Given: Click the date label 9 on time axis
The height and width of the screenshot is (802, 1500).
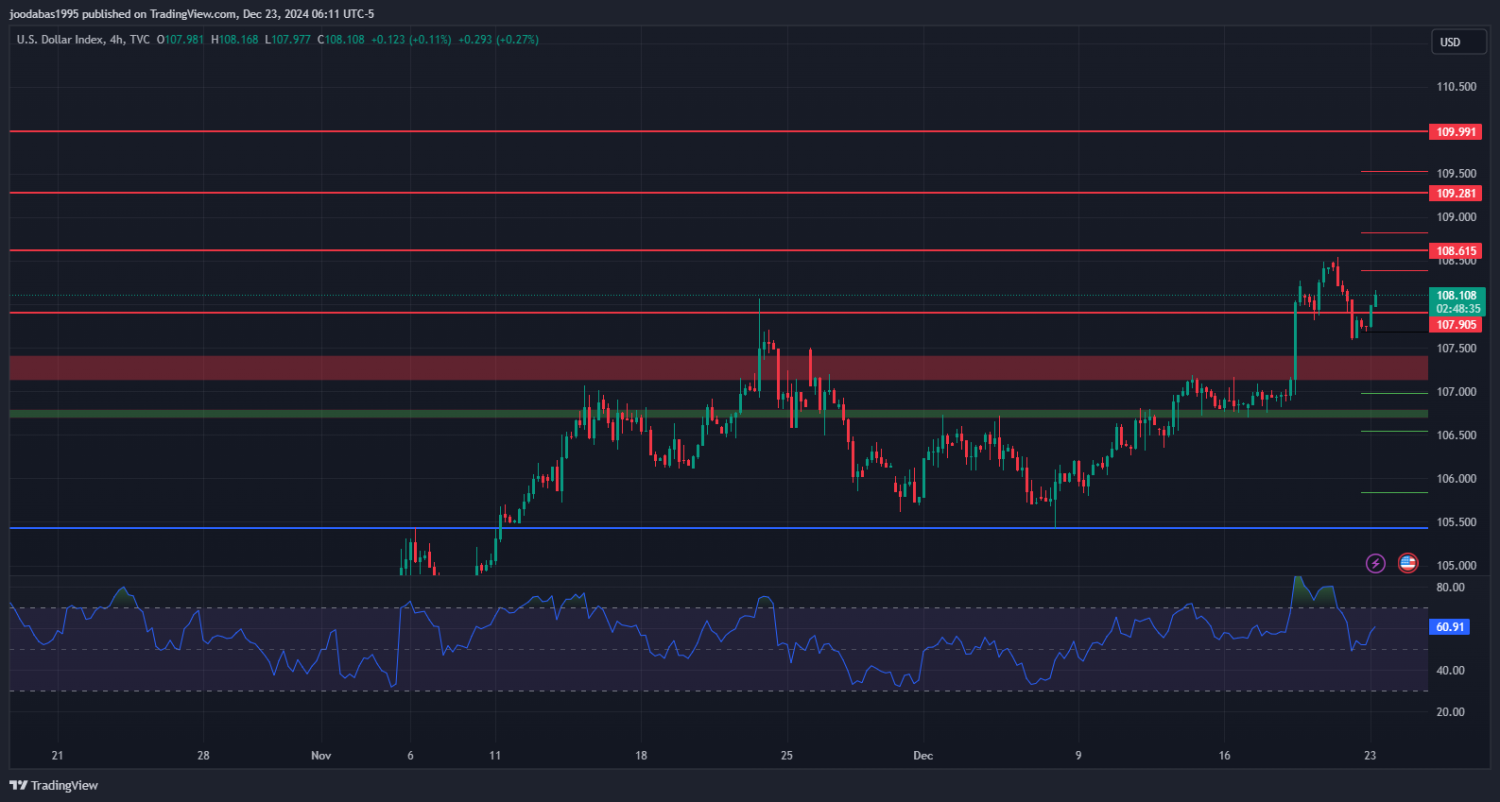Looking at the screenshot, I should pos(1079,755).
